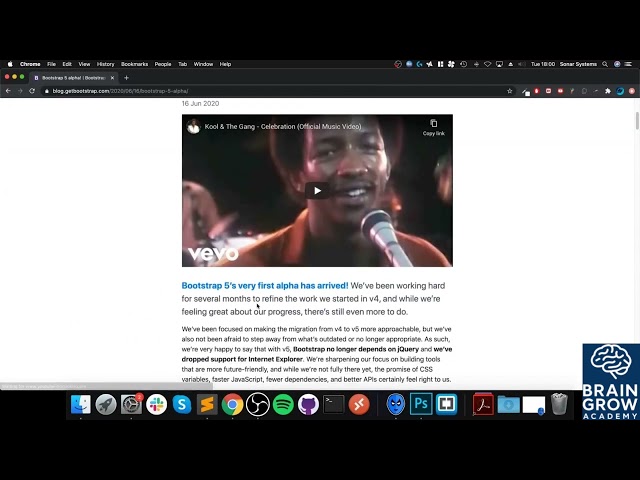Image resolution: width=640 pixels, height=480 pixels.
Task: Open the Chrome application menu
Action: click(30, 64)
